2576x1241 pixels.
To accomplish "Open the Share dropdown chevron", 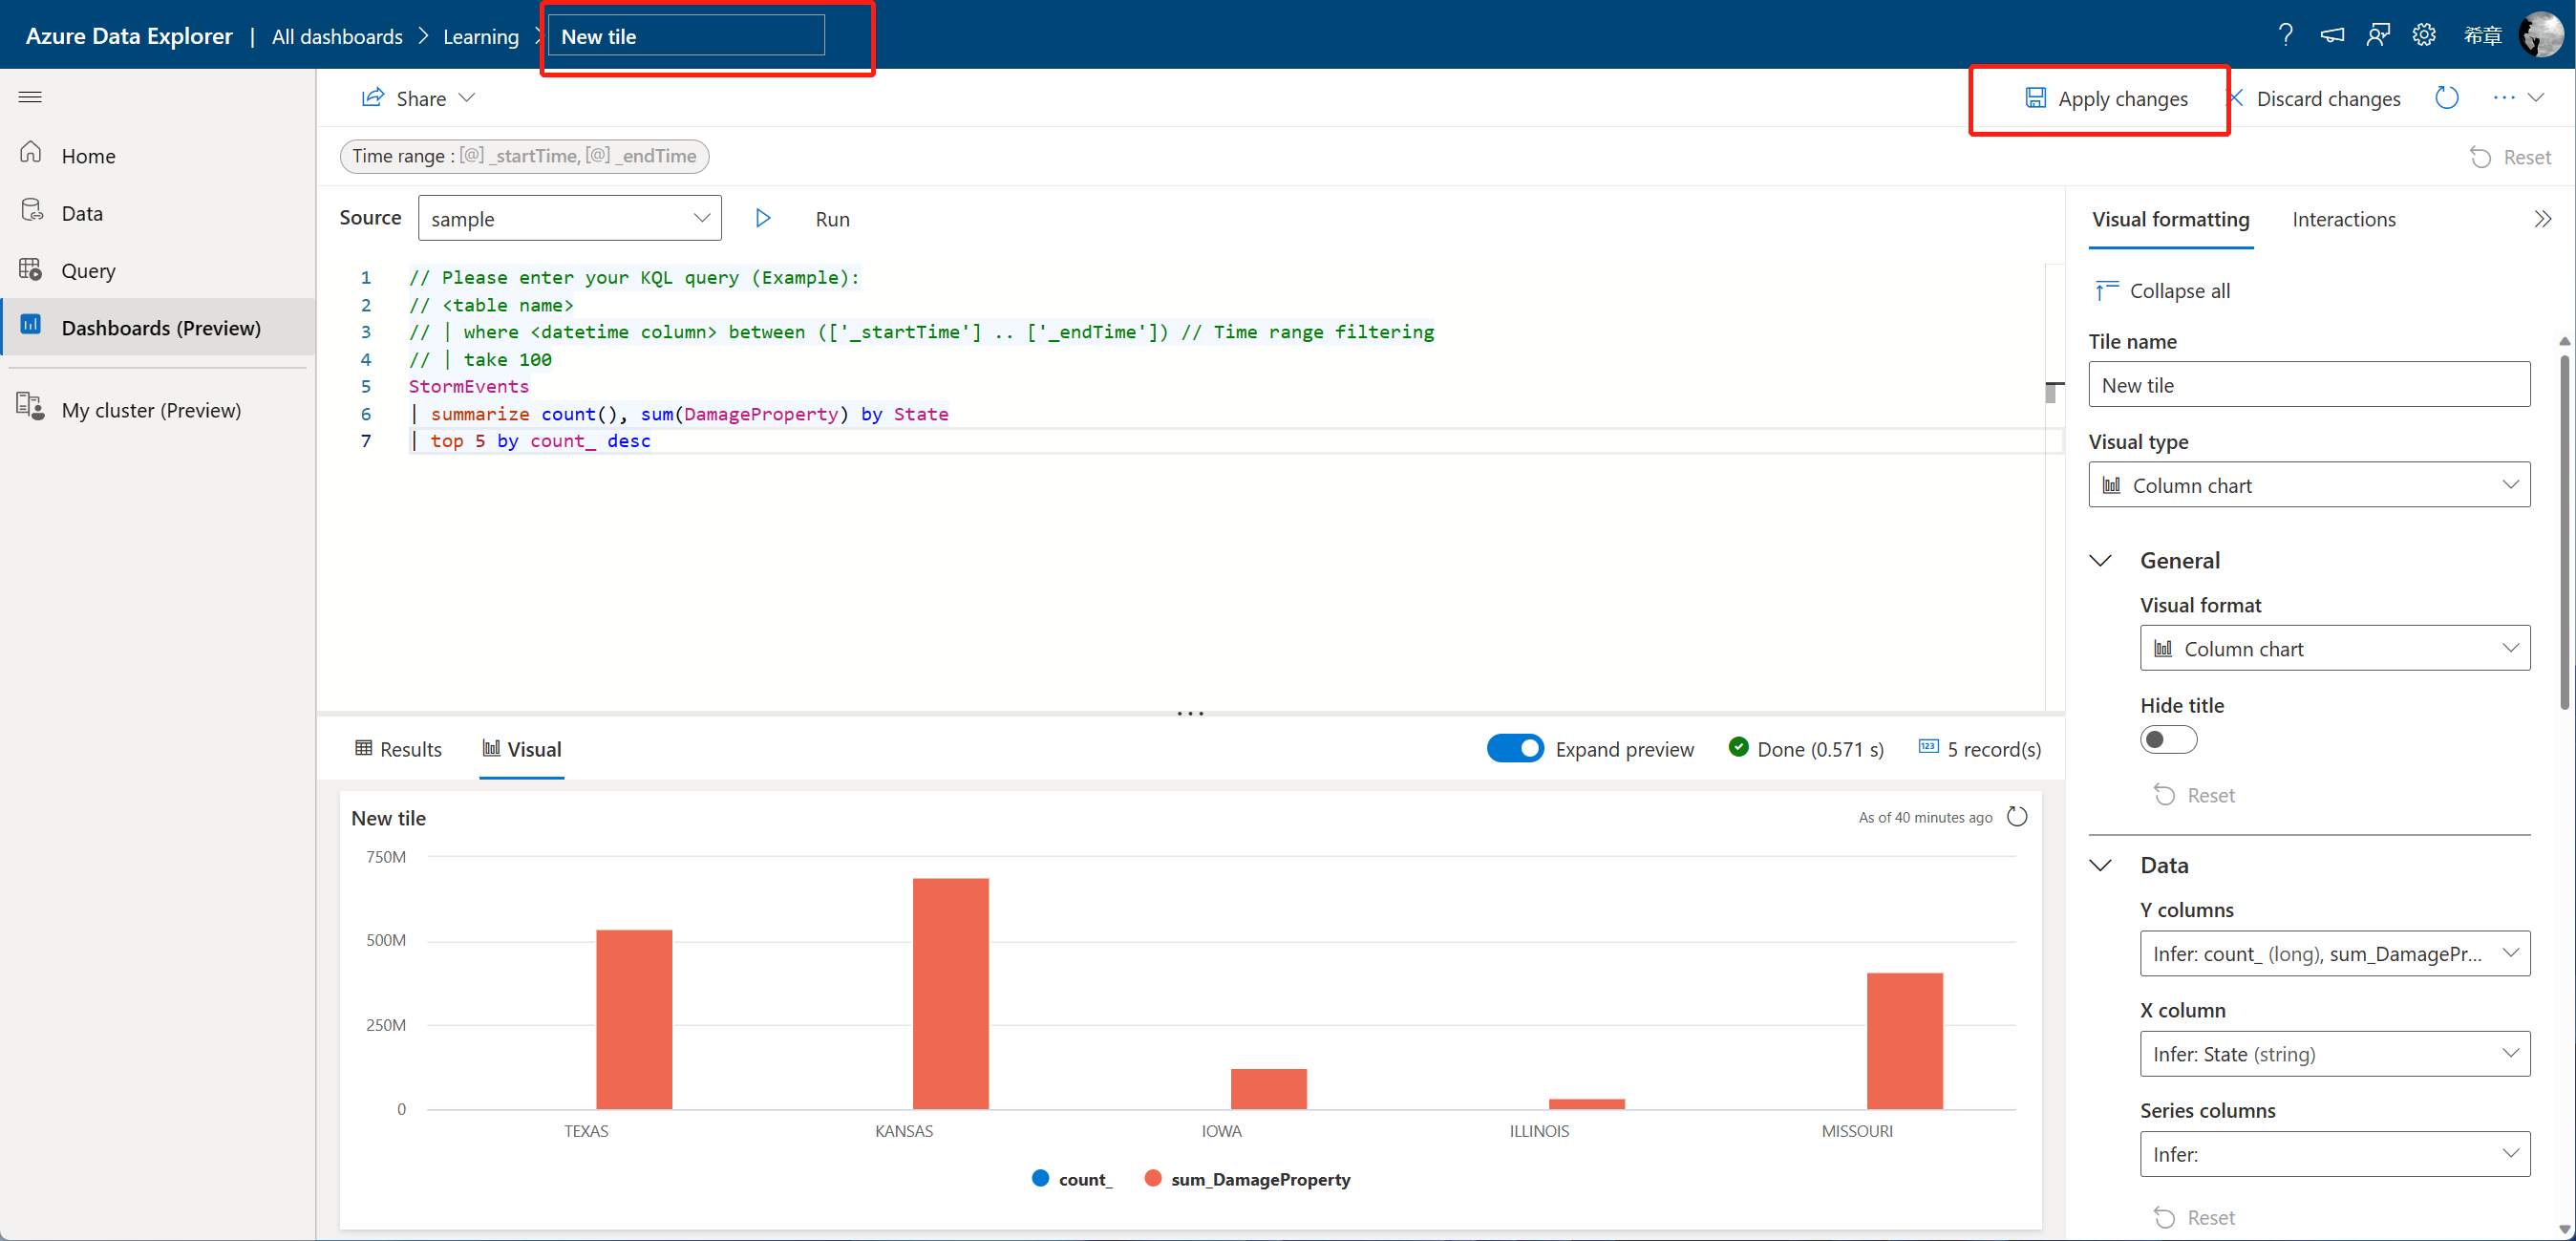I will [x=466, y=98].
